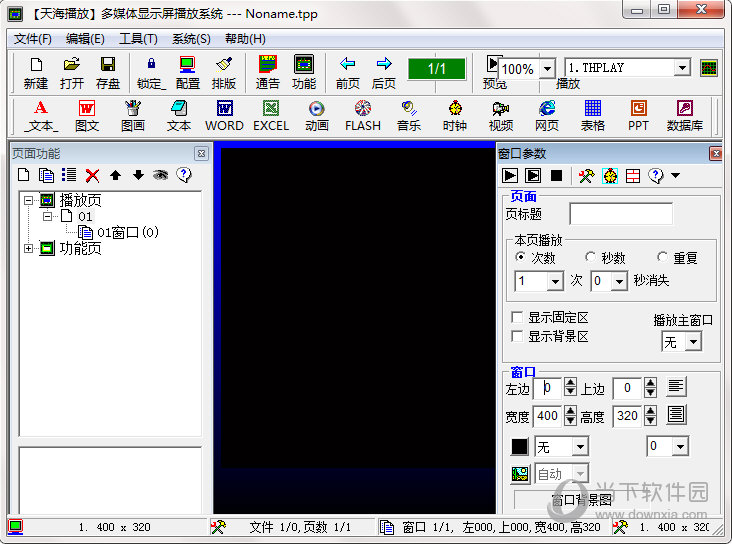Open the THPLAY device dropdown
The width and height of the screenshot is (732, 544).
pos(682,68)
